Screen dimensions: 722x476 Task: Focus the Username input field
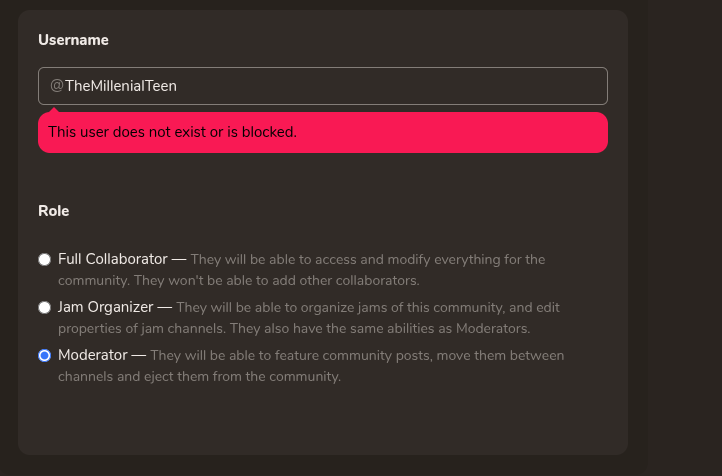pos(322,86)
